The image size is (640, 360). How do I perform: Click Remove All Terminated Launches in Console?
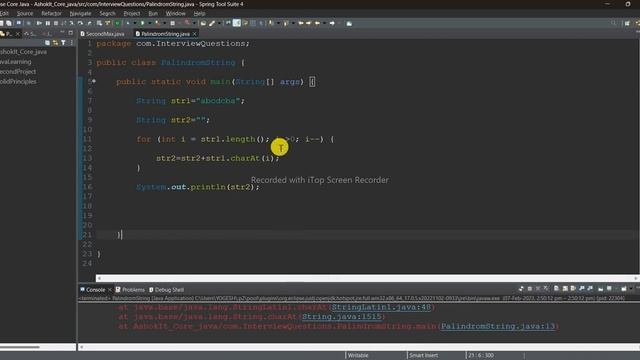(546, 289)
